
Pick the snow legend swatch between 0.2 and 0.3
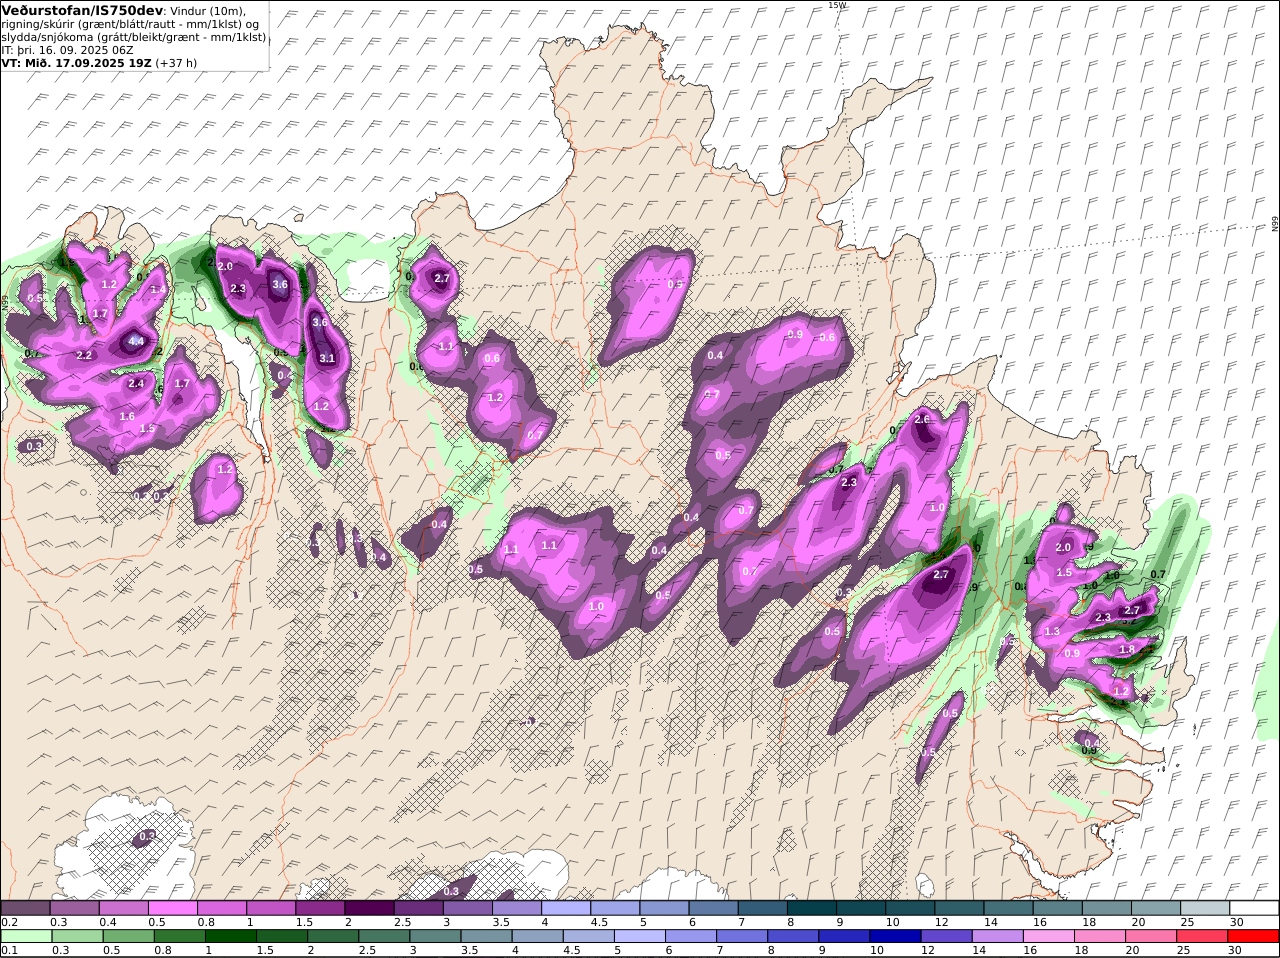(x=26, y=908)
